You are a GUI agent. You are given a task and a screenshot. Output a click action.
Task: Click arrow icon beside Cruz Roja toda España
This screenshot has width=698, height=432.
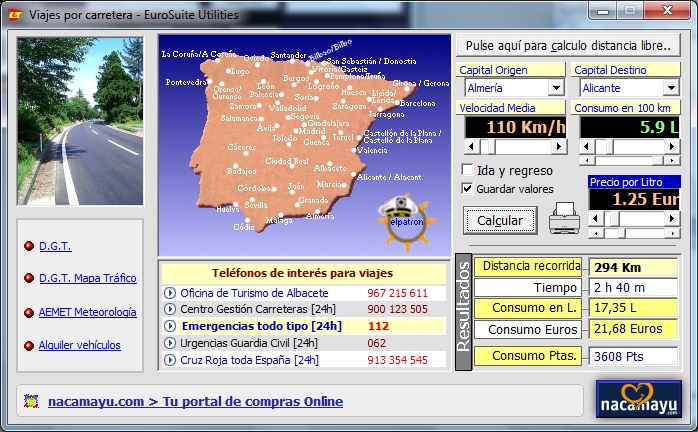coord(170,360)
